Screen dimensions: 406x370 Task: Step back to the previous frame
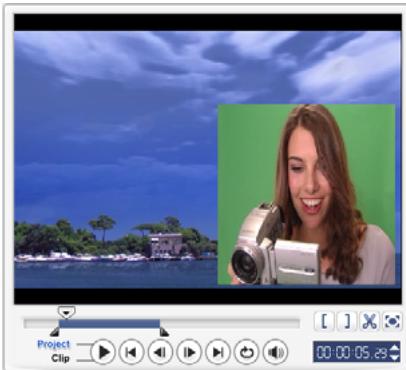[x=160, y=352]
